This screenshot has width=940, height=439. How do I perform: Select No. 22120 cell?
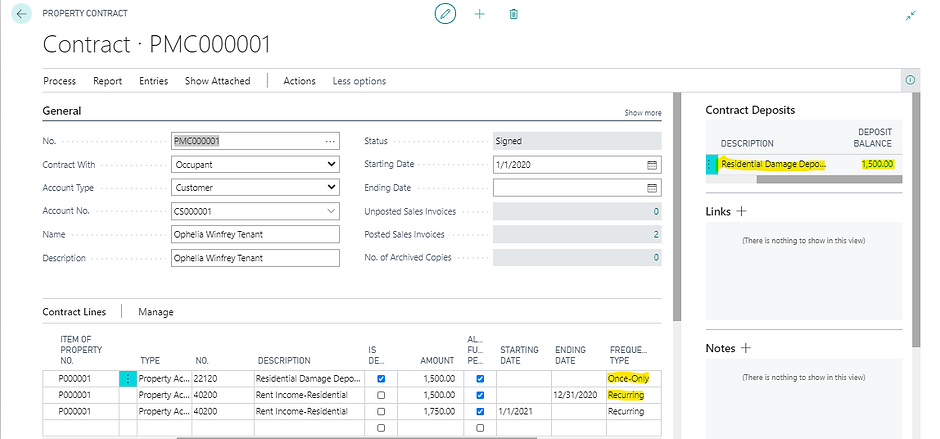(223, 379)
